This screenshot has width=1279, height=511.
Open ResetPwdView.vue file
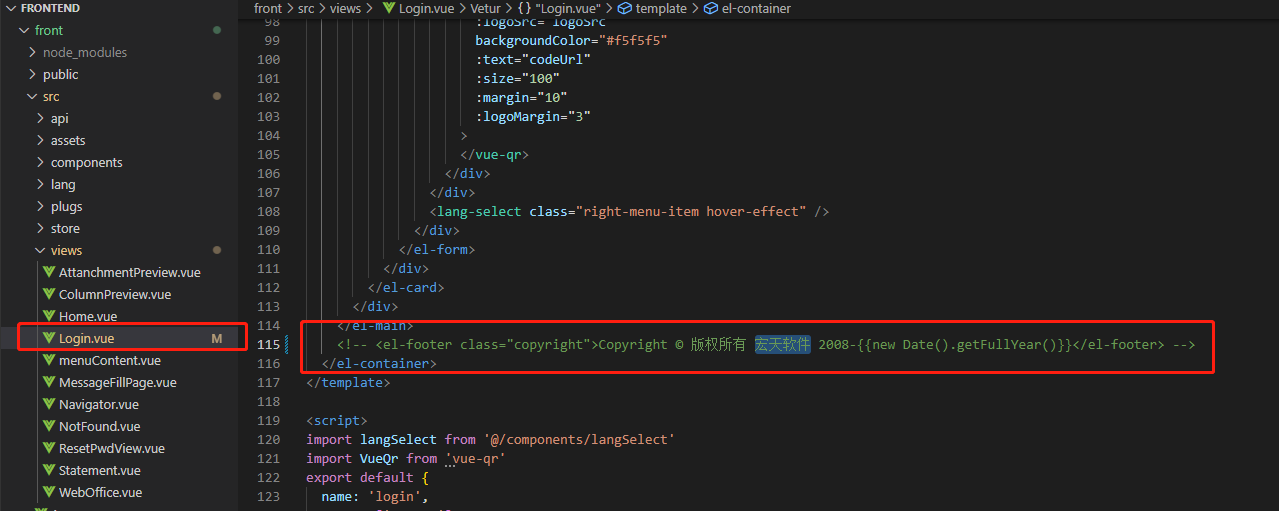(x=112, y=448)
